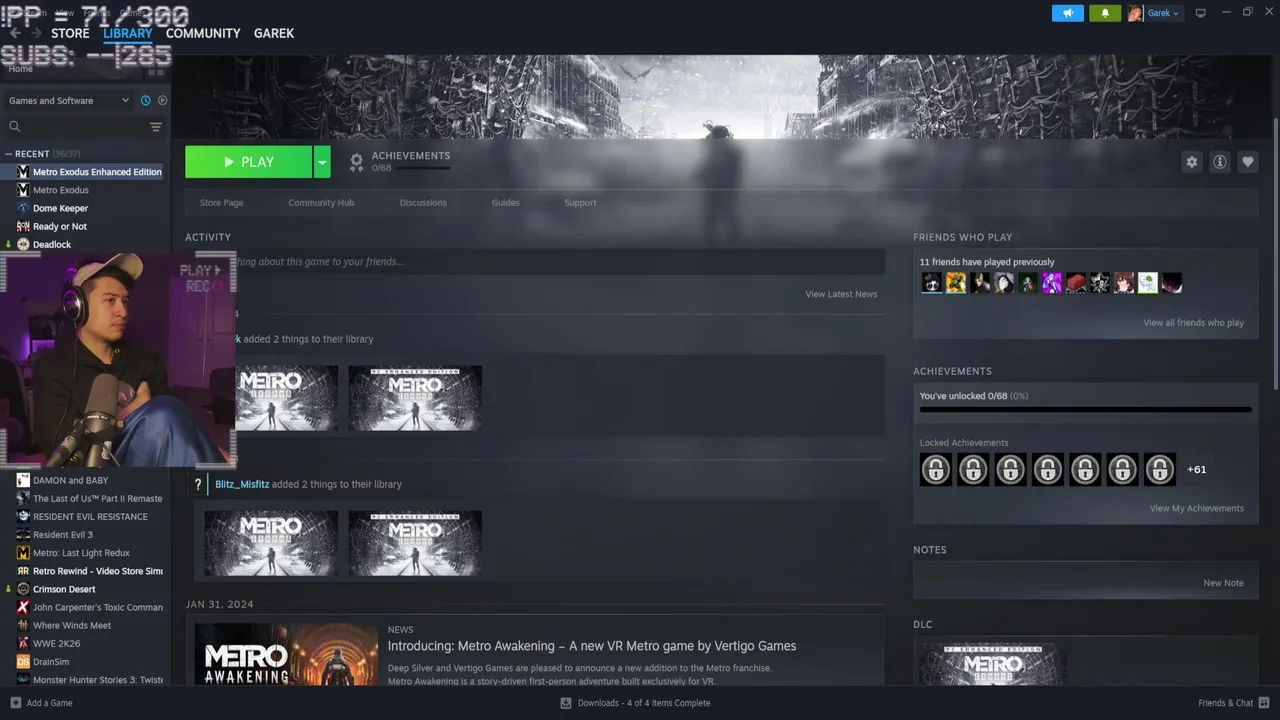This screenshot has width=1280, height=720.
Task: Select RESIDENT EVIL RESISTANCE in sidebar
Action: click(x=90, y=516)
